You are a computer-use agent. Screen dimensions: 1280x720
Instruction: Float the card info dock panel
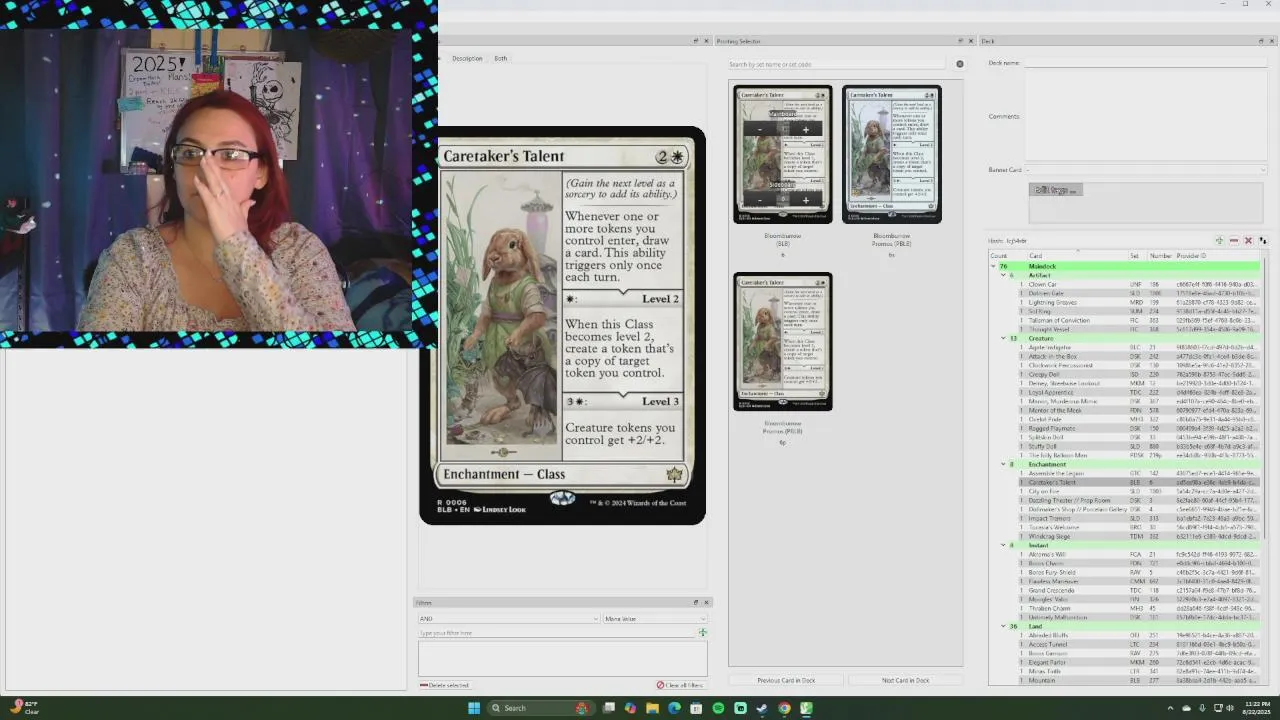(x=696, y=41)
